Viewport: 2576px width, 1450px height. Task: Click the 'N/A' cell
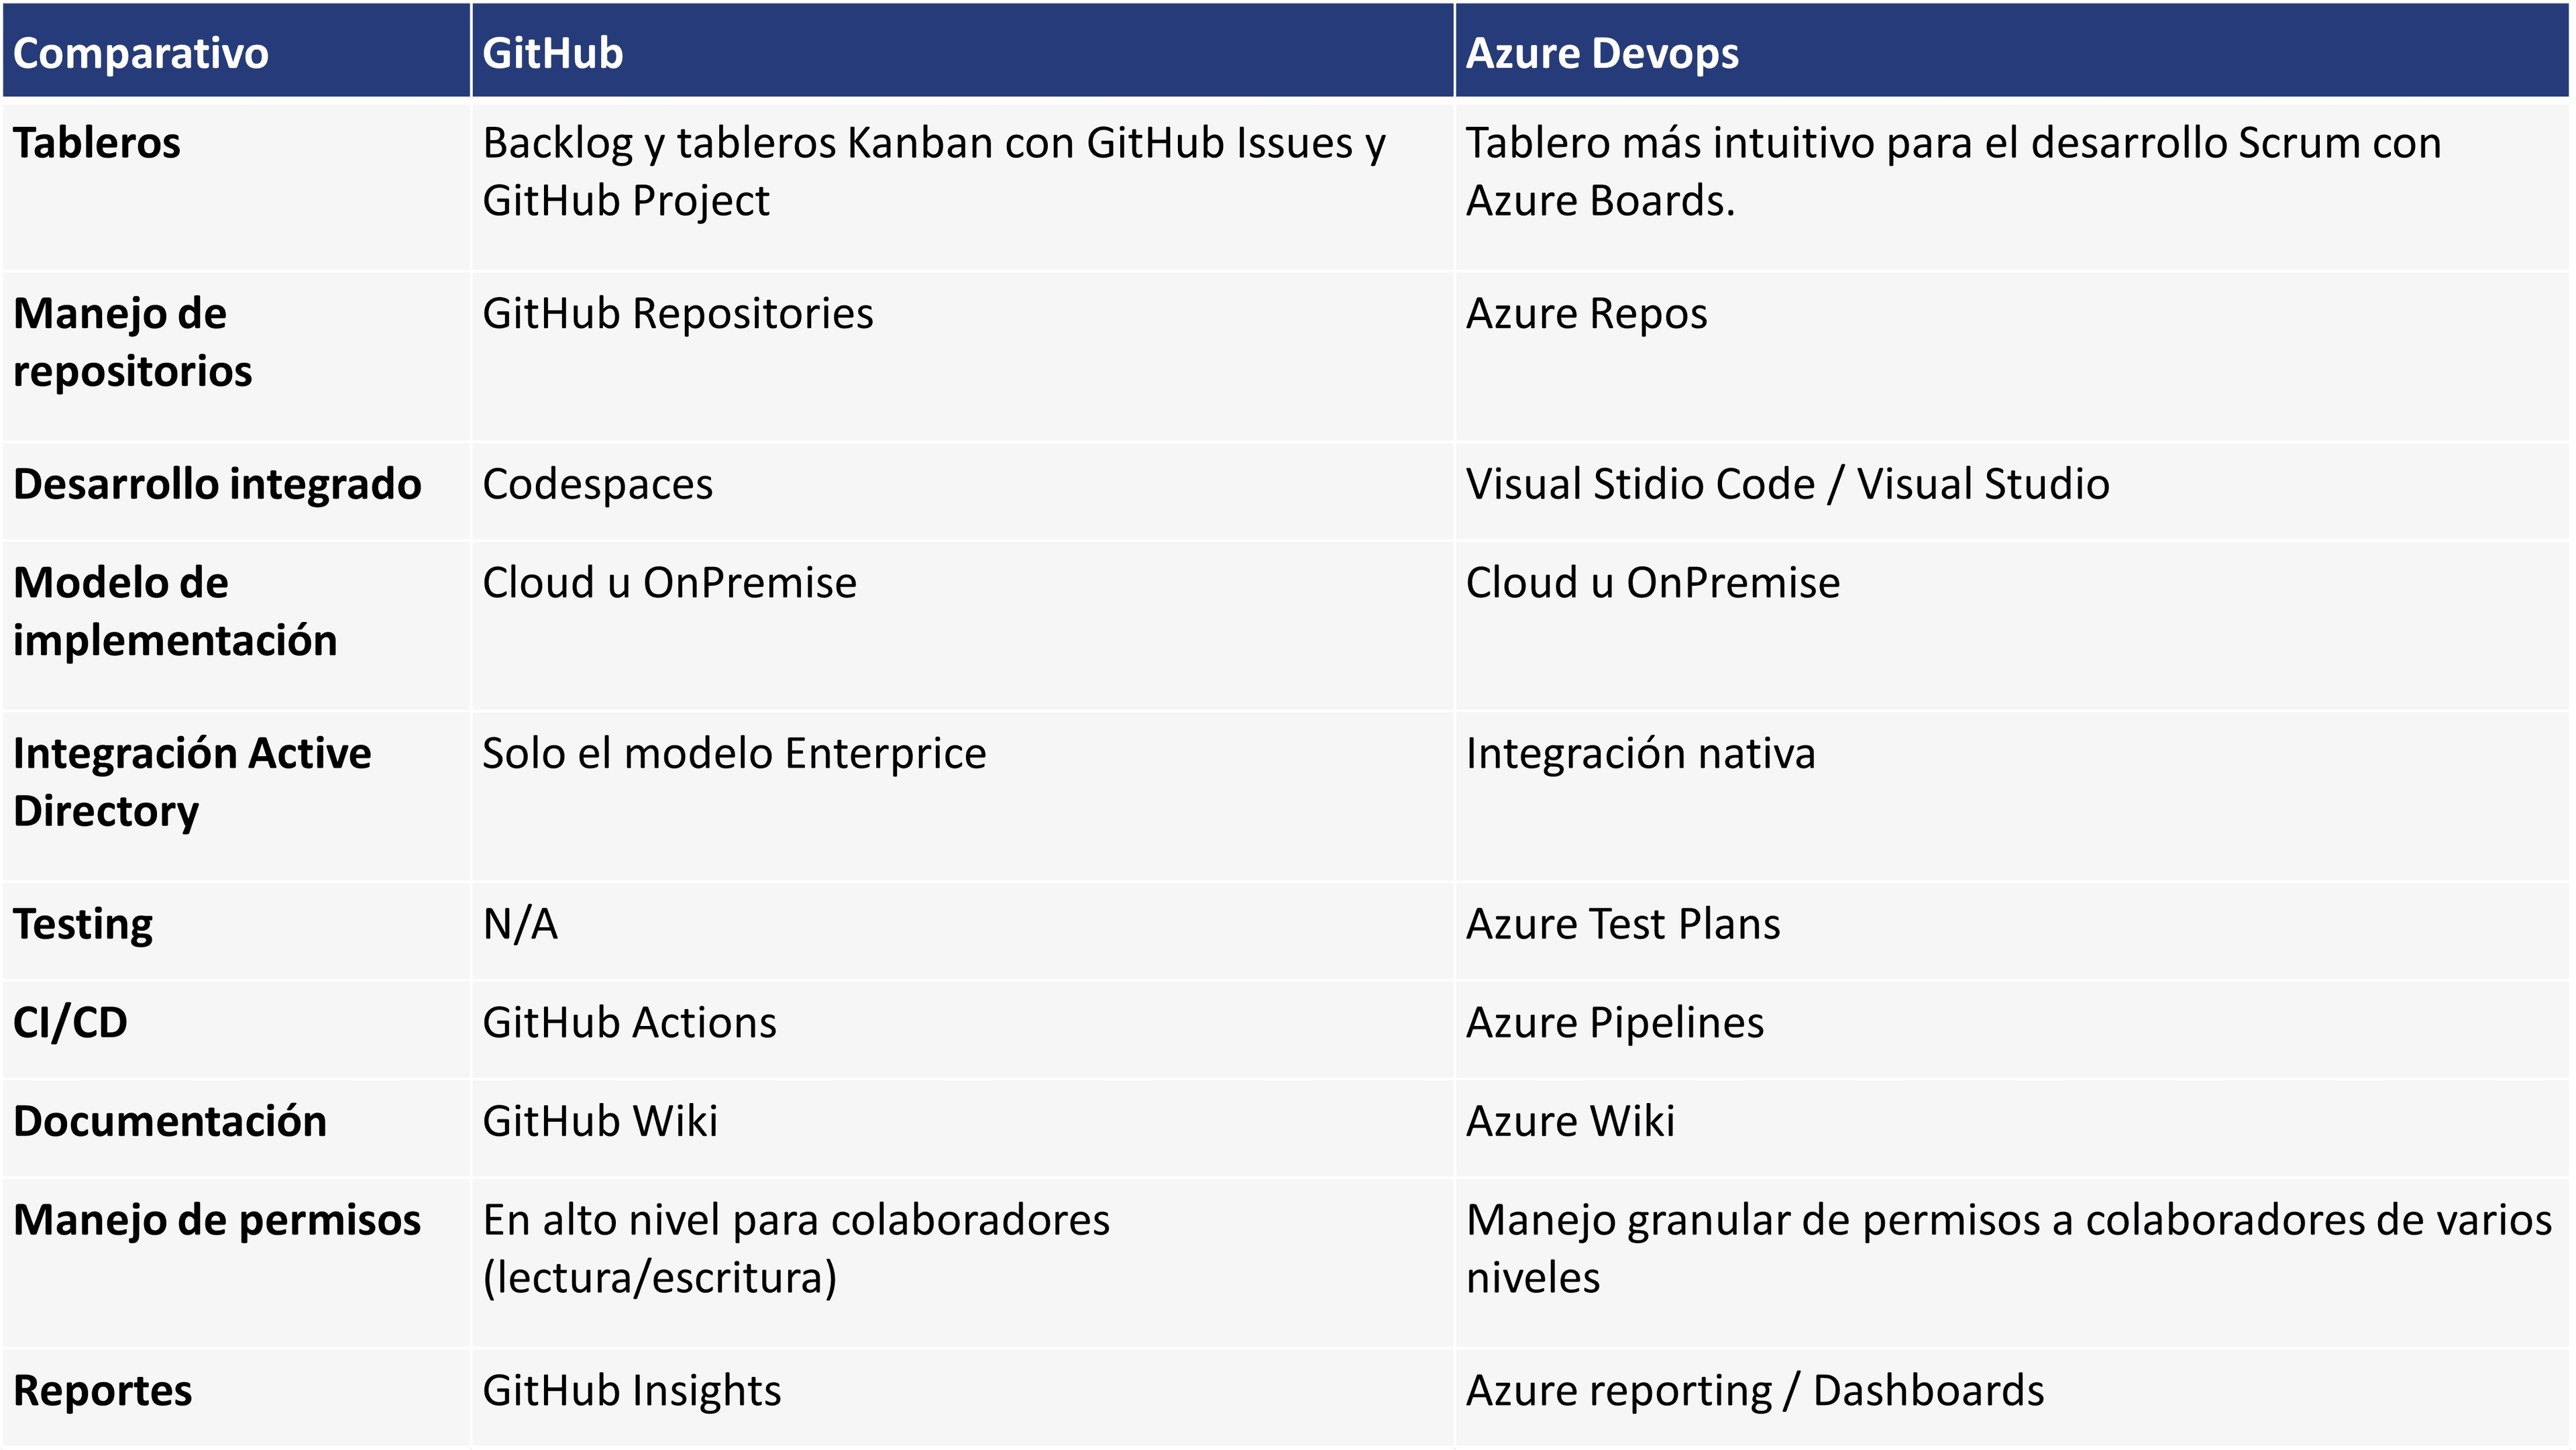tap(962, 931)
